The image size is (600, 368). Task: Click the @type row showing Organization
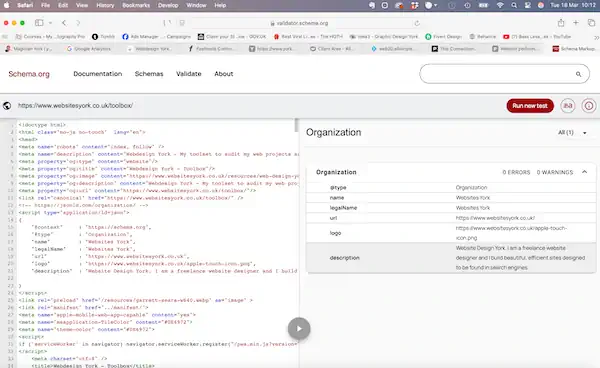click(x=451, y=187)
